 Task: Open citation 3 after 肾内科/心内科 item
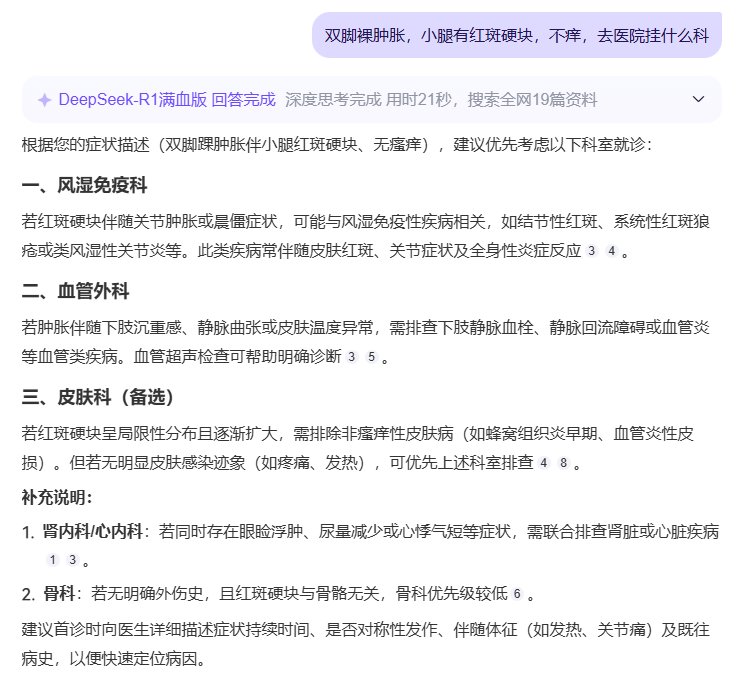(72, 560)
